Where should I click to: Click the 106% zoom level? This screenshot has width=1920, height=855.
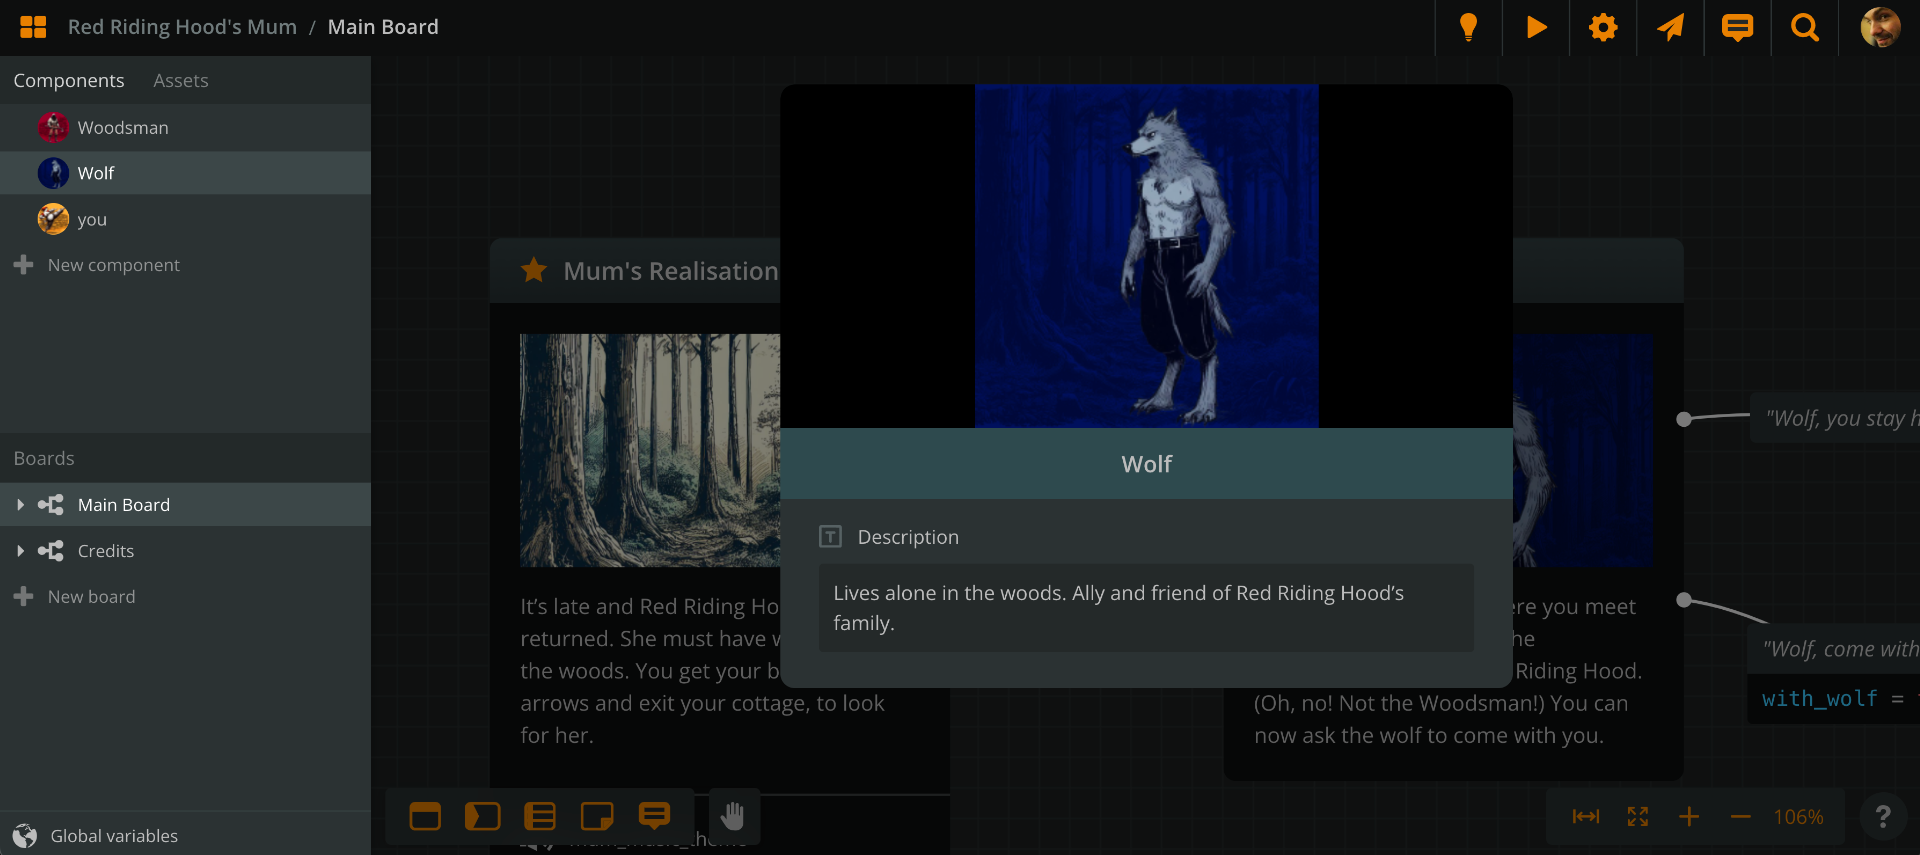coord(1798,817)
